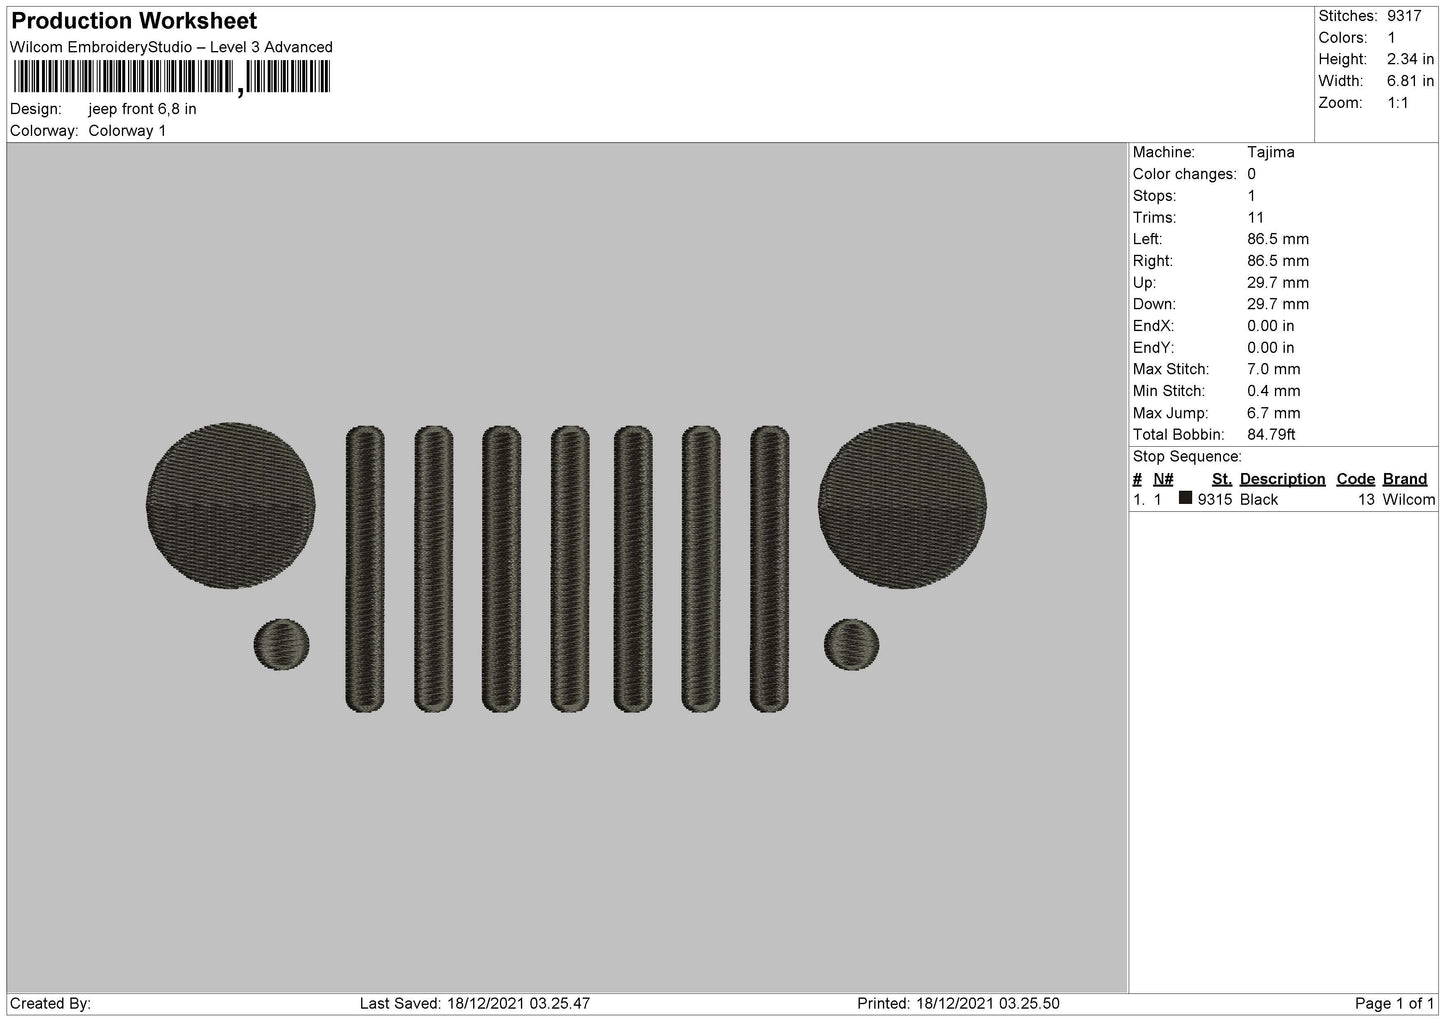The height and width of the screenshot is (1021, 1445).
Task: Select the small right turn-signal circle
Action: coord(852,644)
